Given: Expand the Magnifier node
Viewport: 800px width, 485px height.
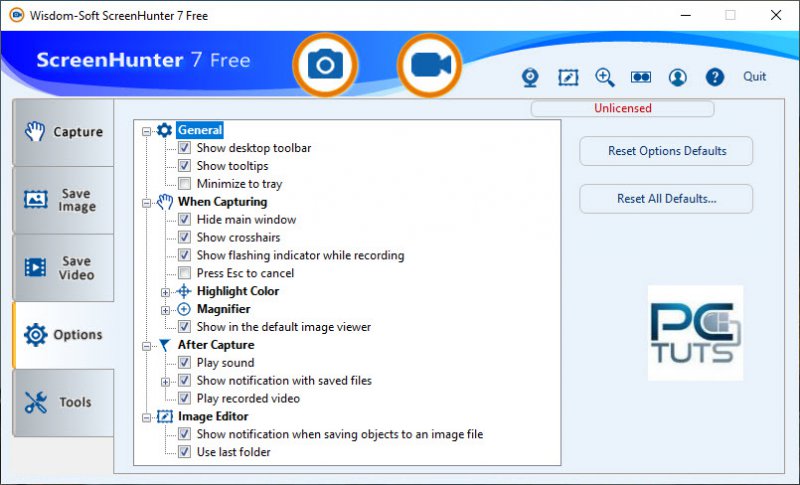Looking at the screenshot, I should click(x=165, y=310).
